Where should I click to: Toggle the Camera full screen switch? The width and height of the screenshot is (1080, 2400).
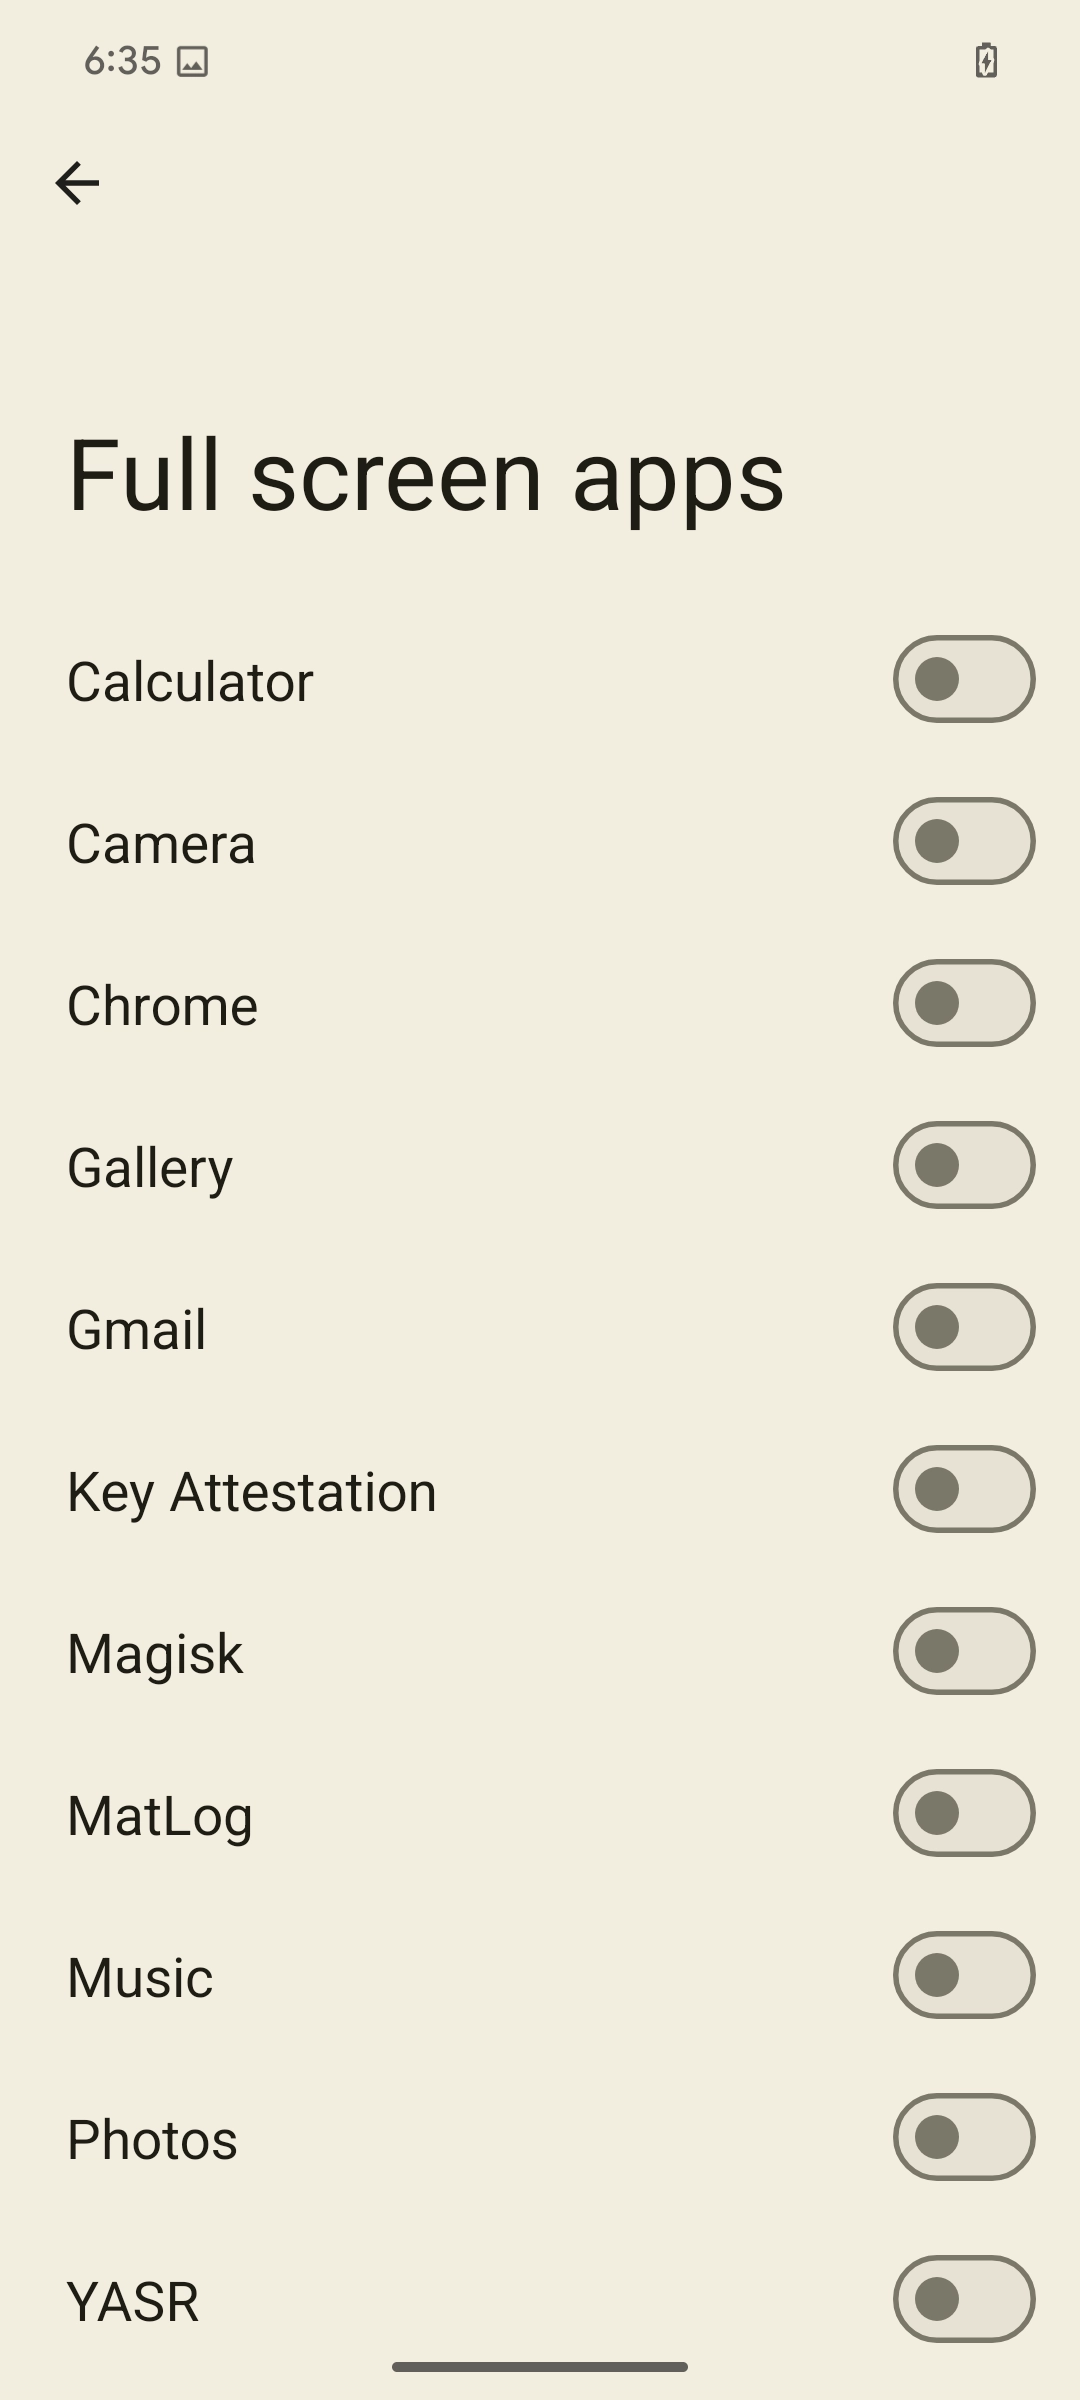click(963, 842)
